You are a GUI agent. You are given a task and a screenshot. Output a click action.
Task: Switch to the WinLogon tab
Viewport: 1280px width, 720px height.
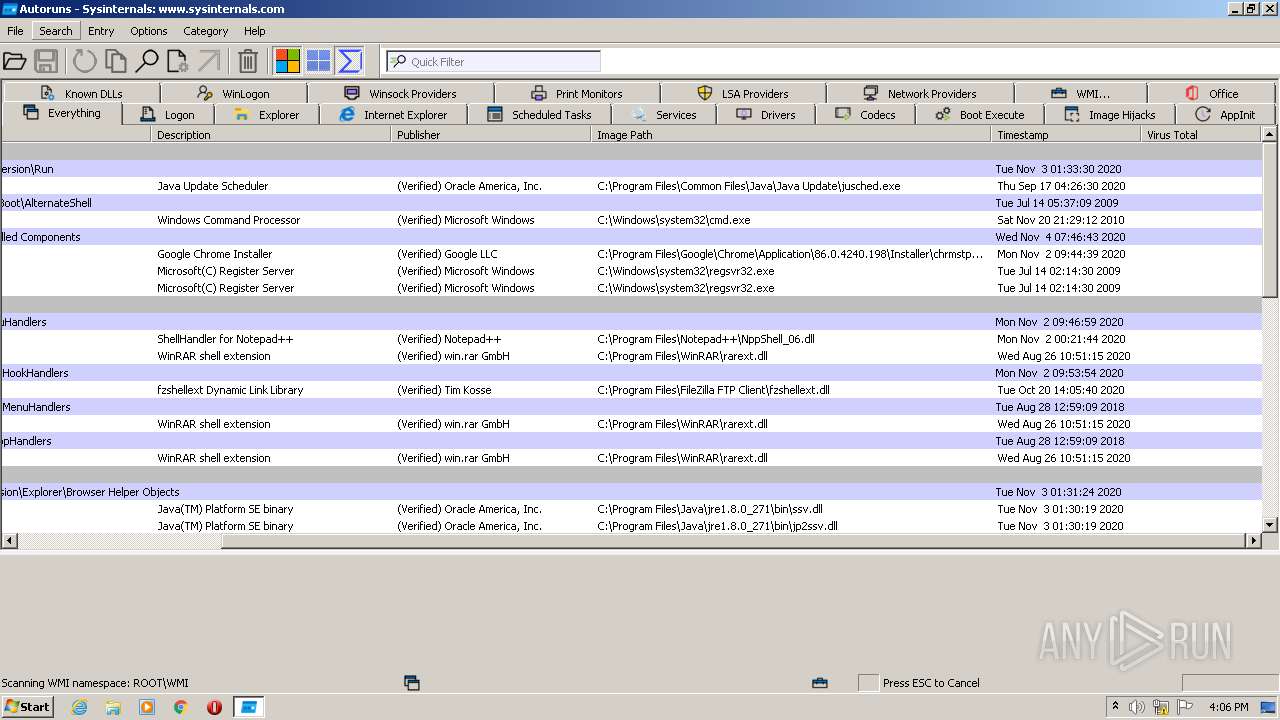point(234,93)
